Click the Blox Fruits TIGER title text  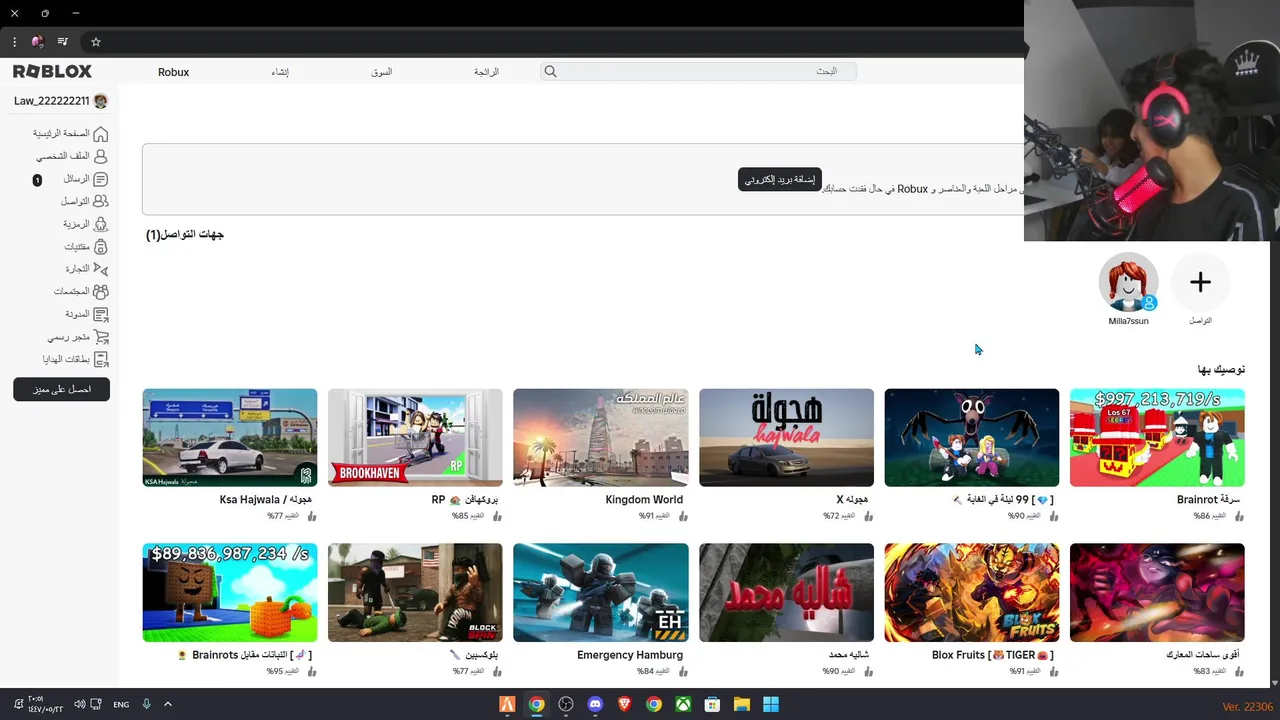pyautogui.click(x=992, y=655)
